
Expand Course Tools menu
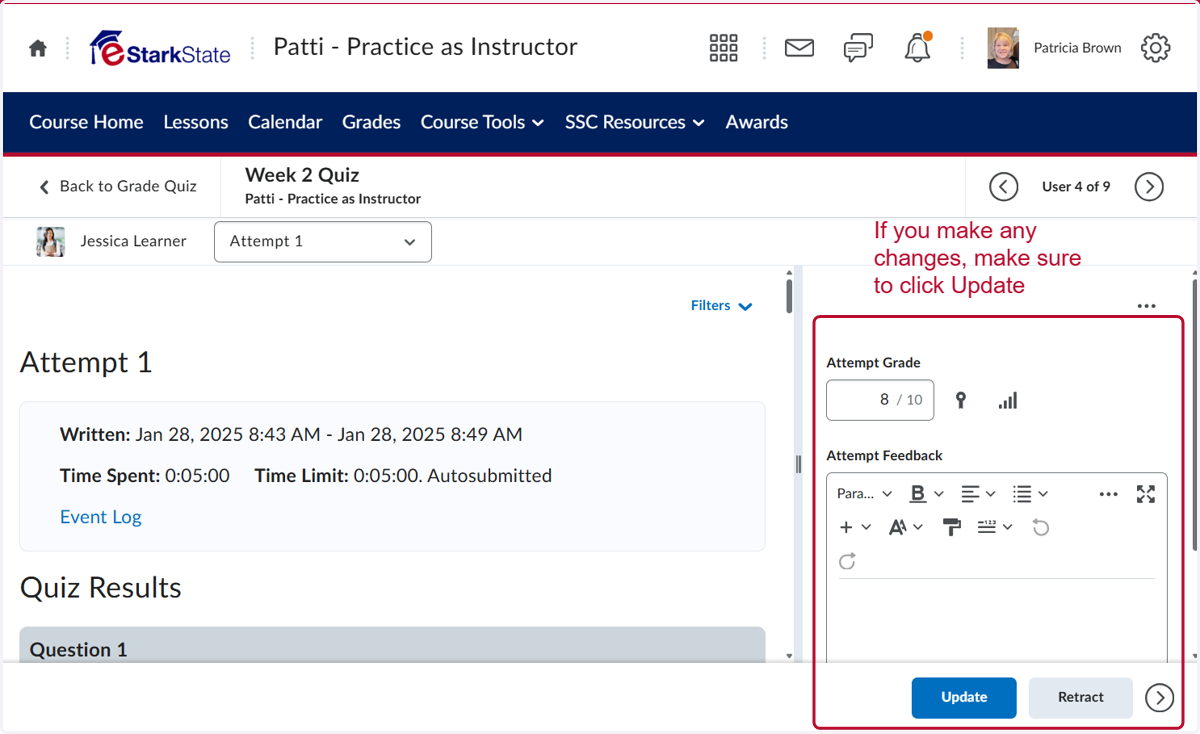point(482,122)
